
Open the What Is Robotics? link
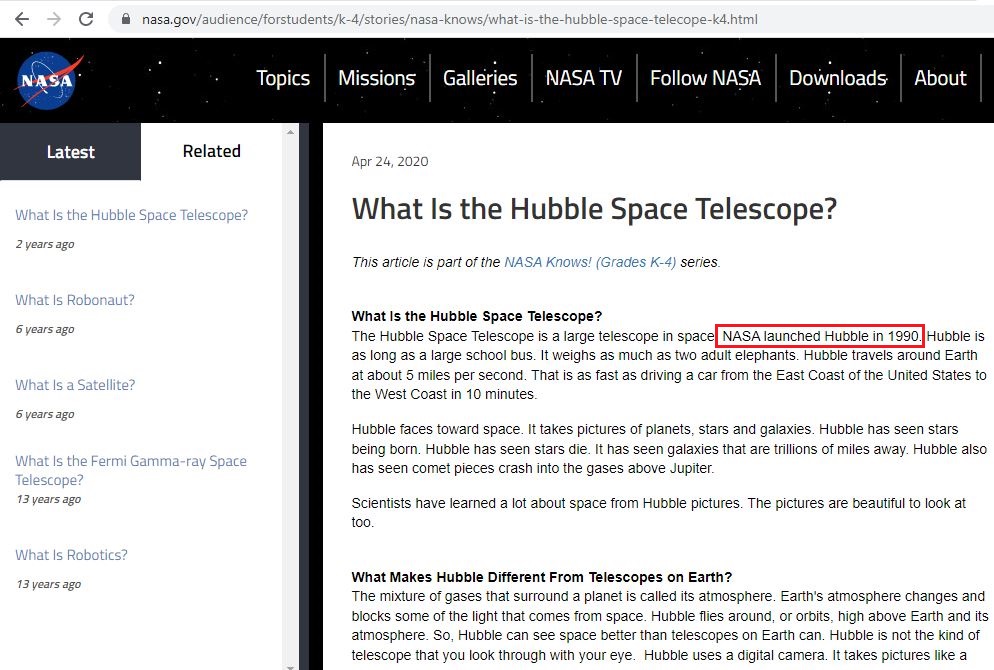click(x=71, y=555)
